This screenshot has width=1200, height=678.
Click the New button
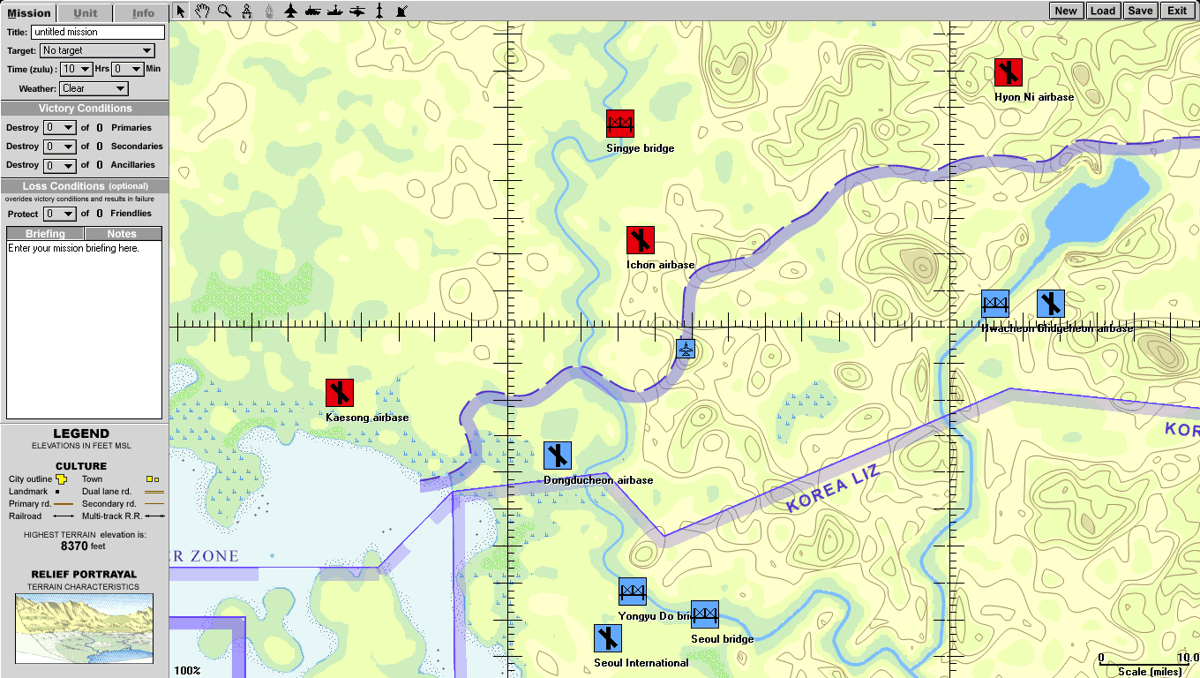click(x=1066, y=11)
